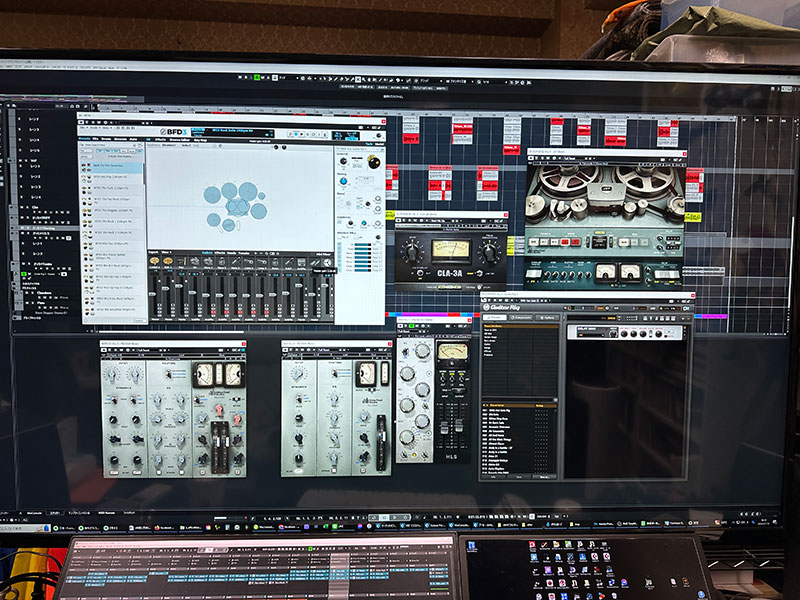The image size is (800, 600).
Task: Click the green highlighted tool in Cubase top toolbar
Action: (257, 78)
